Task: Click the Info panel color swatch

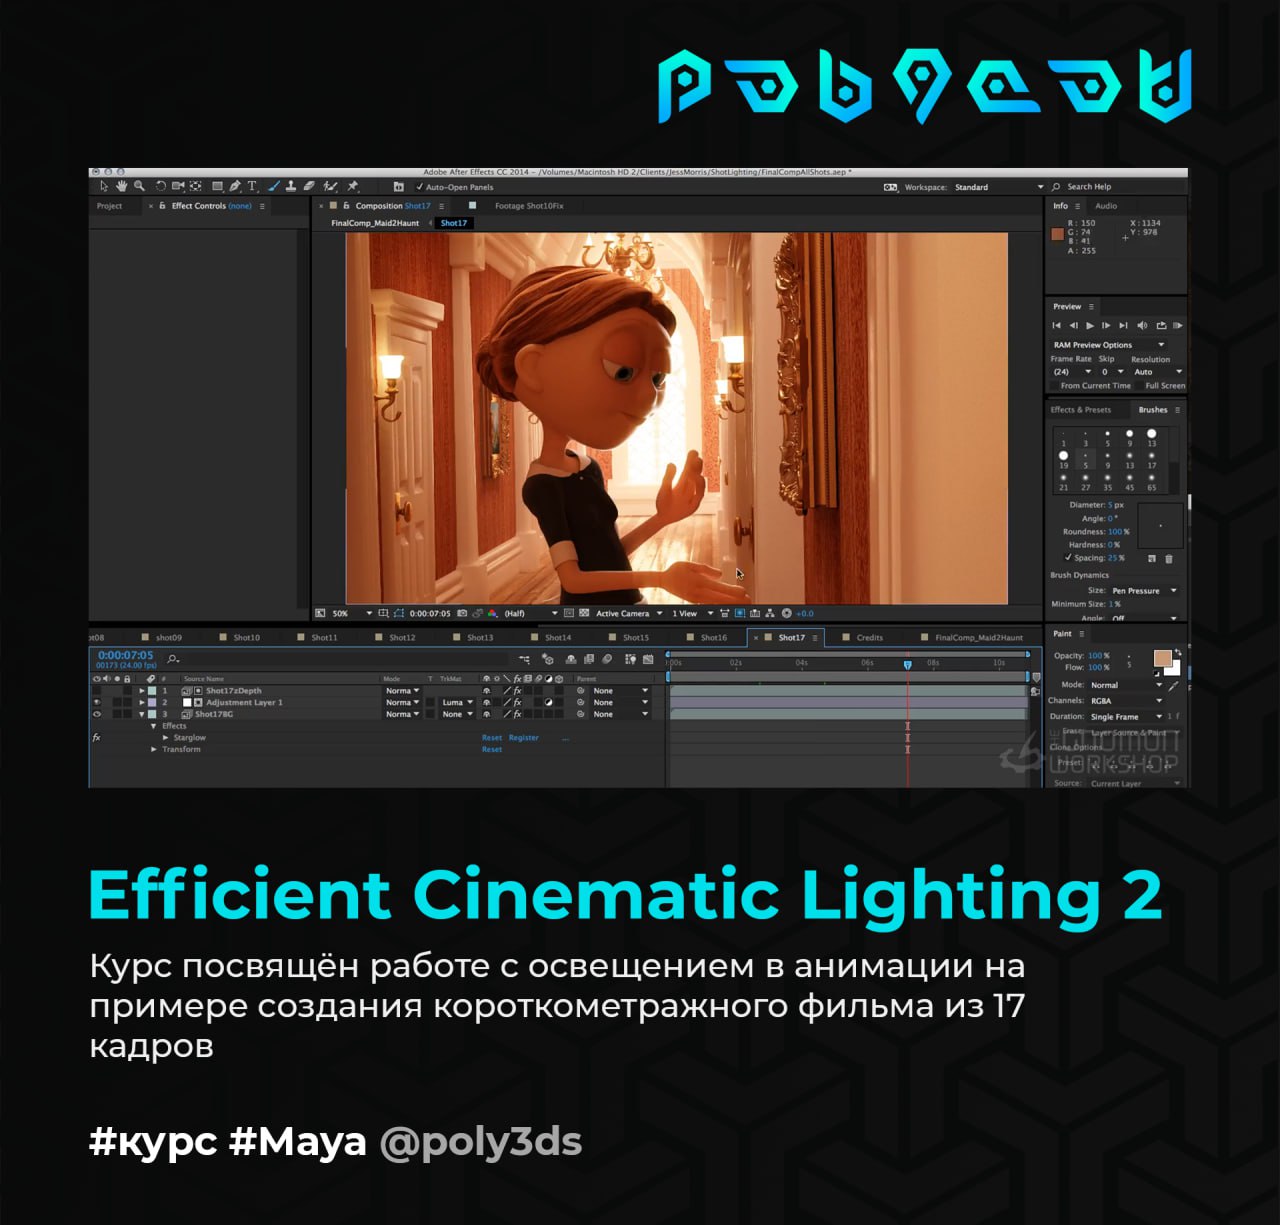Action: pyautogui.click(x=1057, y=234)
